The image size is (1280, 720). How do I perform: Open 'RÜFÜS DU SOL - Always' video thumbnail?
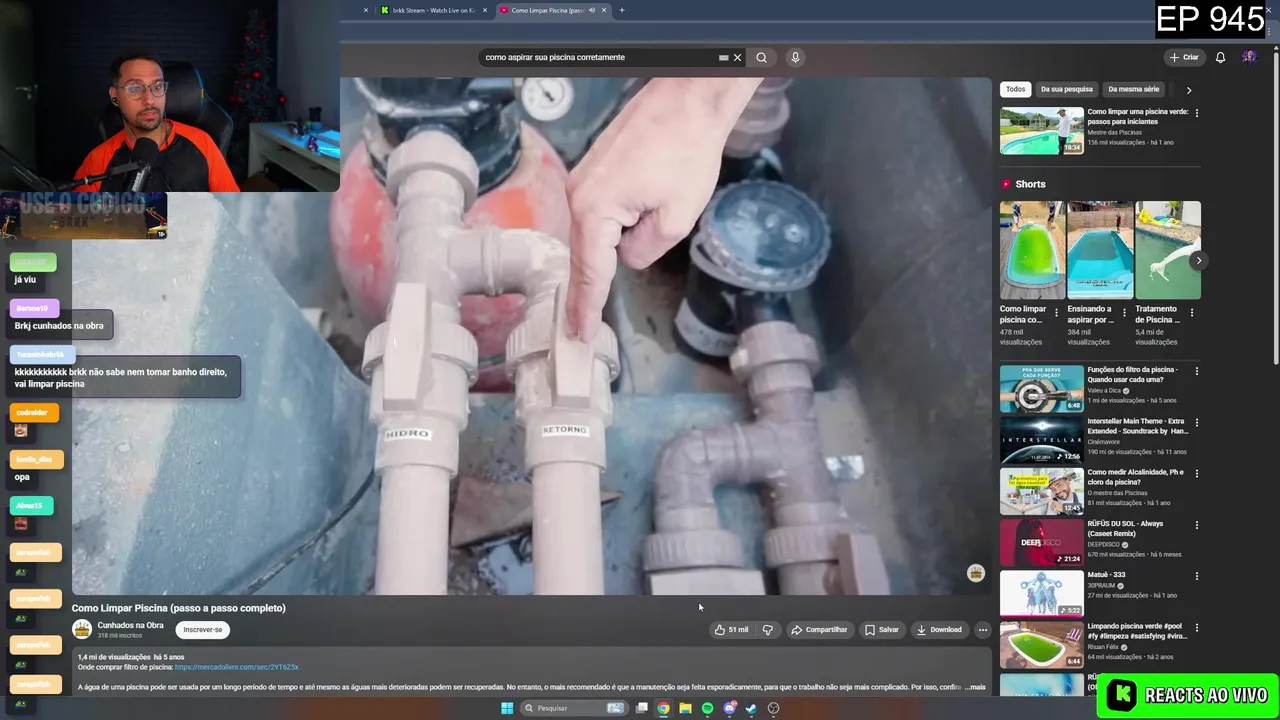1041,543
